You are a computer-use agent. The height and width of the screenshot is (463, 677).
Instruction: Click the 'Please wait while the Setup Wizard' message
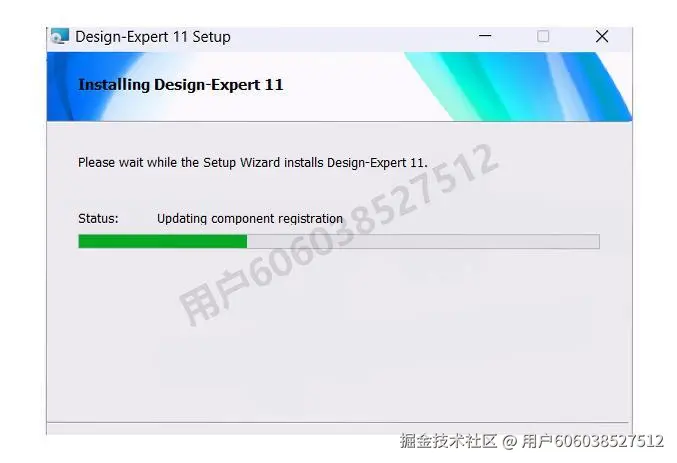point(253,163)
